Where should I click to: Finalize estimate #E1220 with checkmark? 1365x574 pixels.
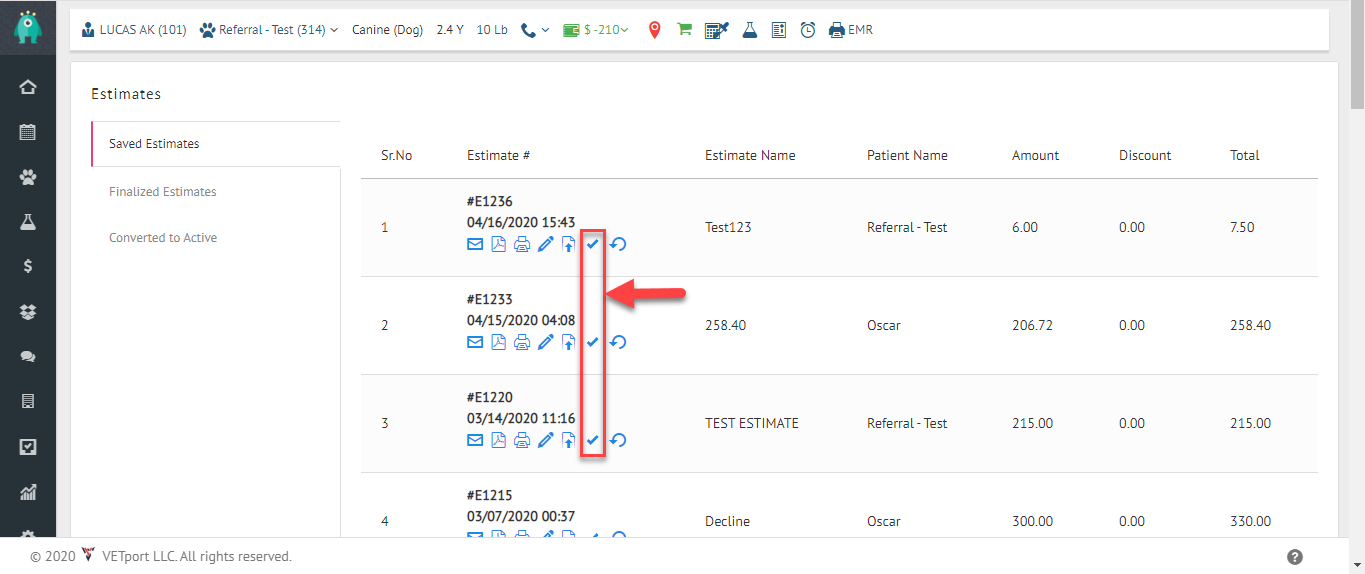tap(592, 440)
